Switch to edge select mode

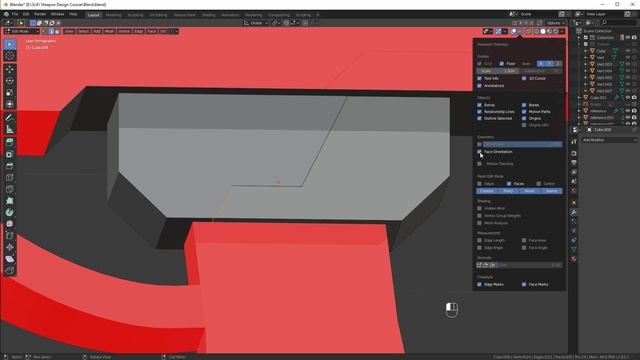coord(51,31)
